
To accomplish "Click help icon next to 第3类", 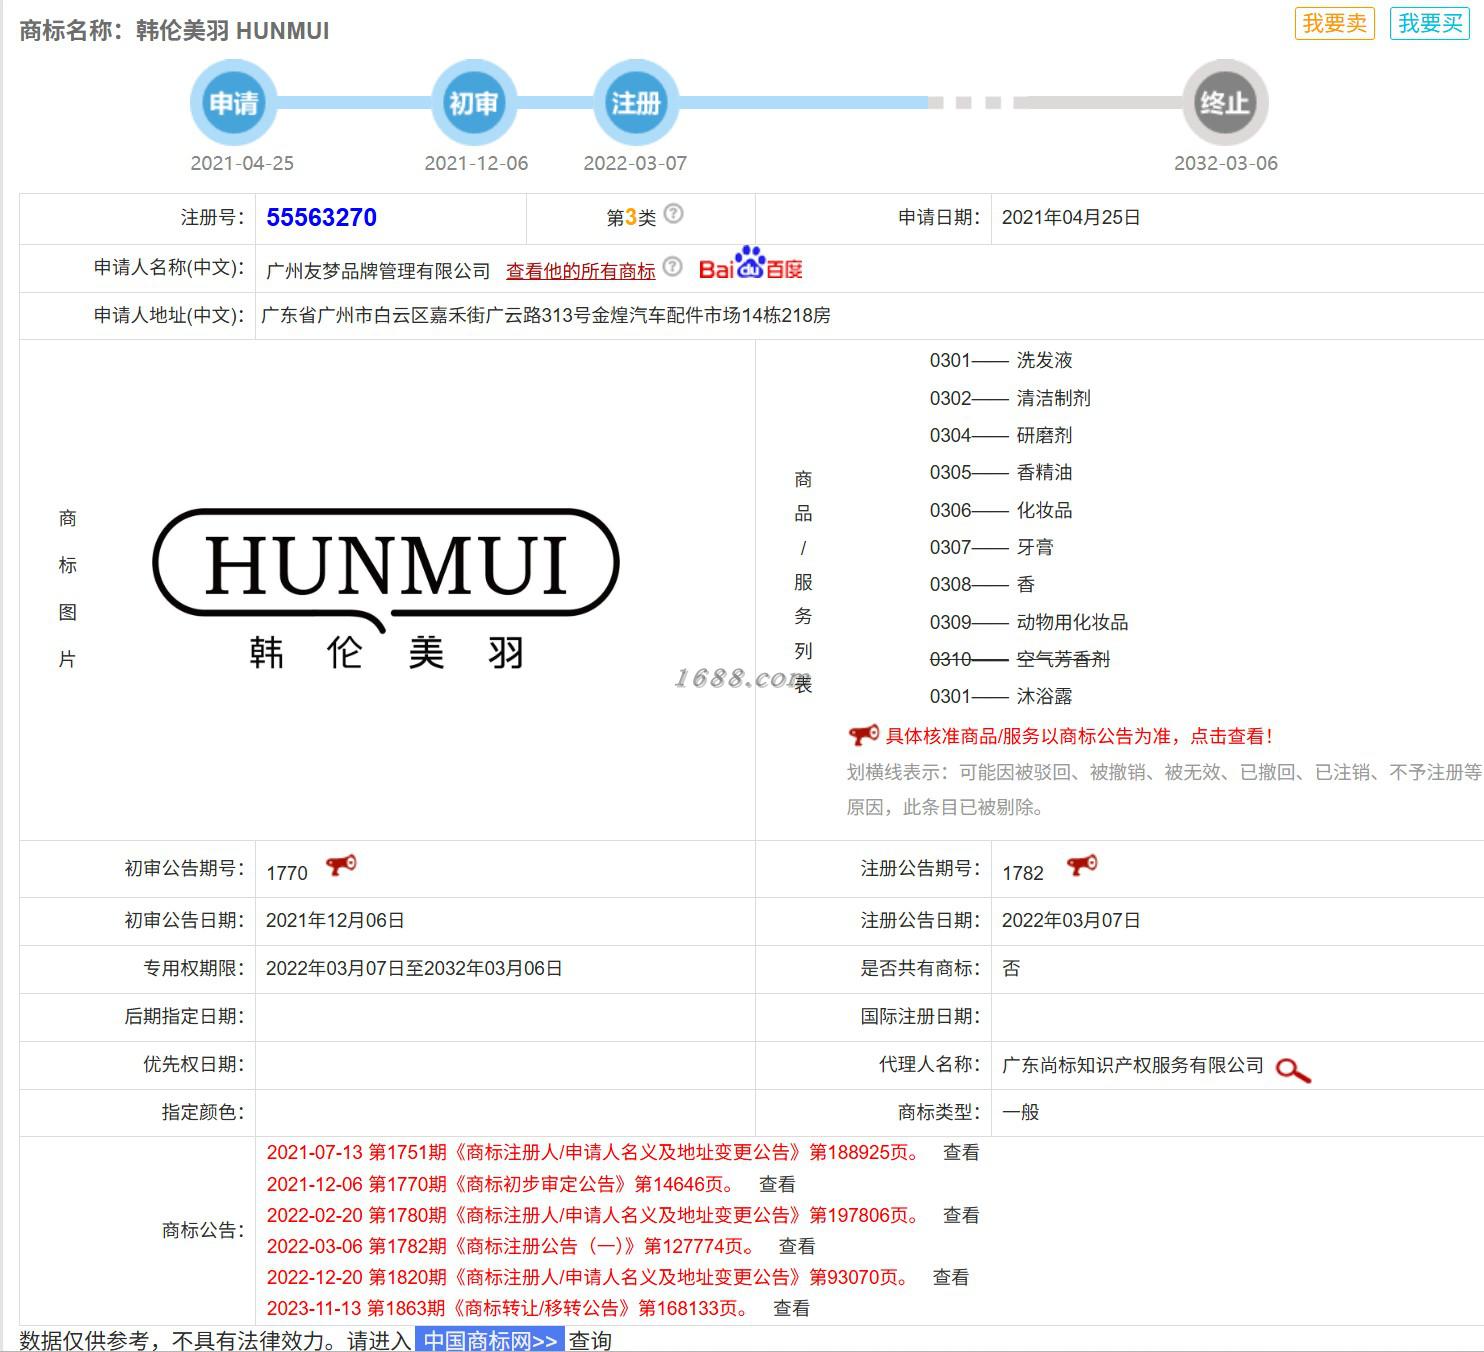I will click(x=674, y=213).
